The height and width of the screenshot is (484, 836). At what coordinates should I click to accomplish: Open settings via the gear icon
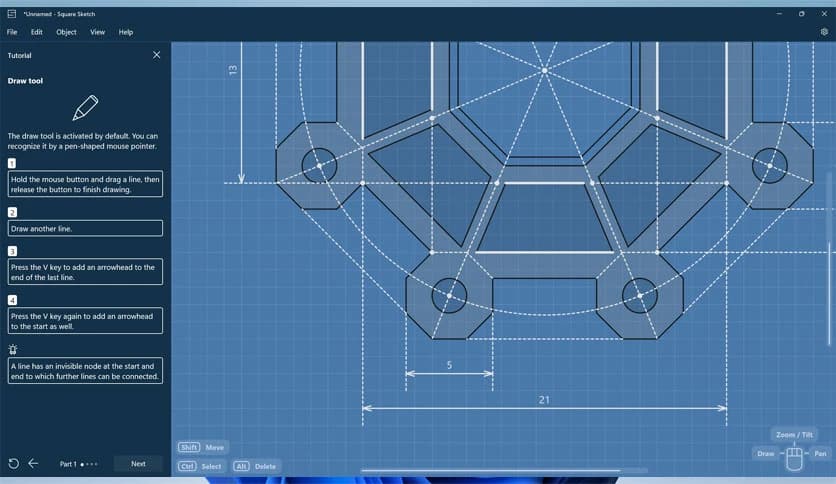coord(824,32)
